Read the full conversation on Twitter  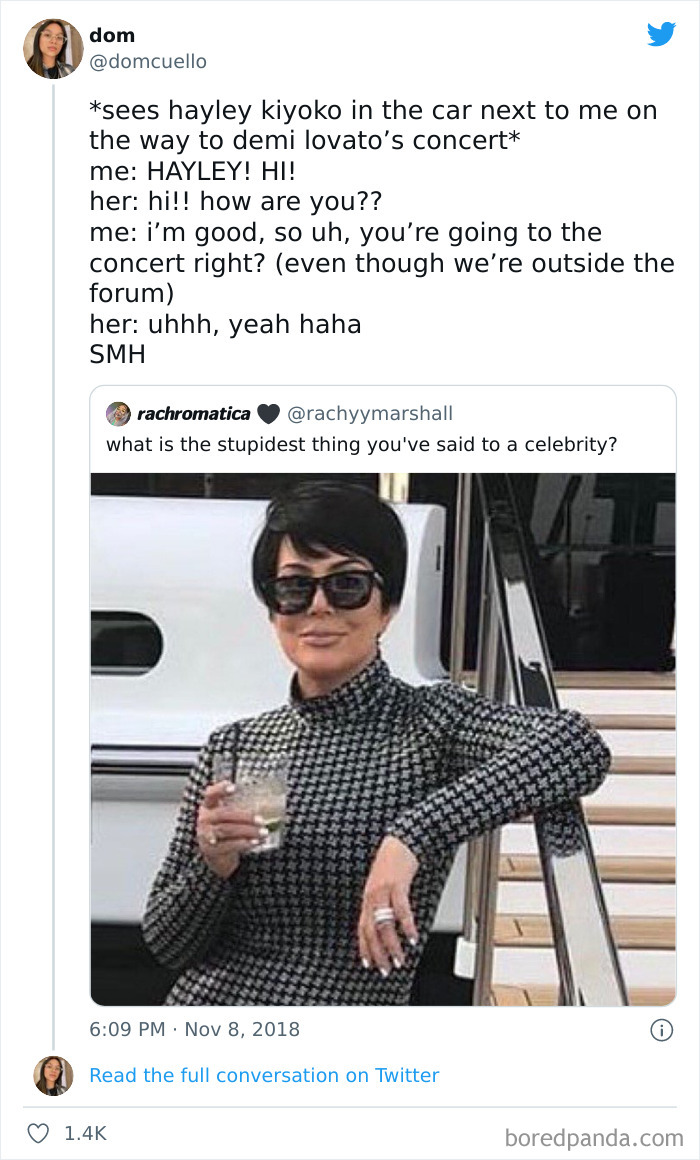coord(264,1075)
